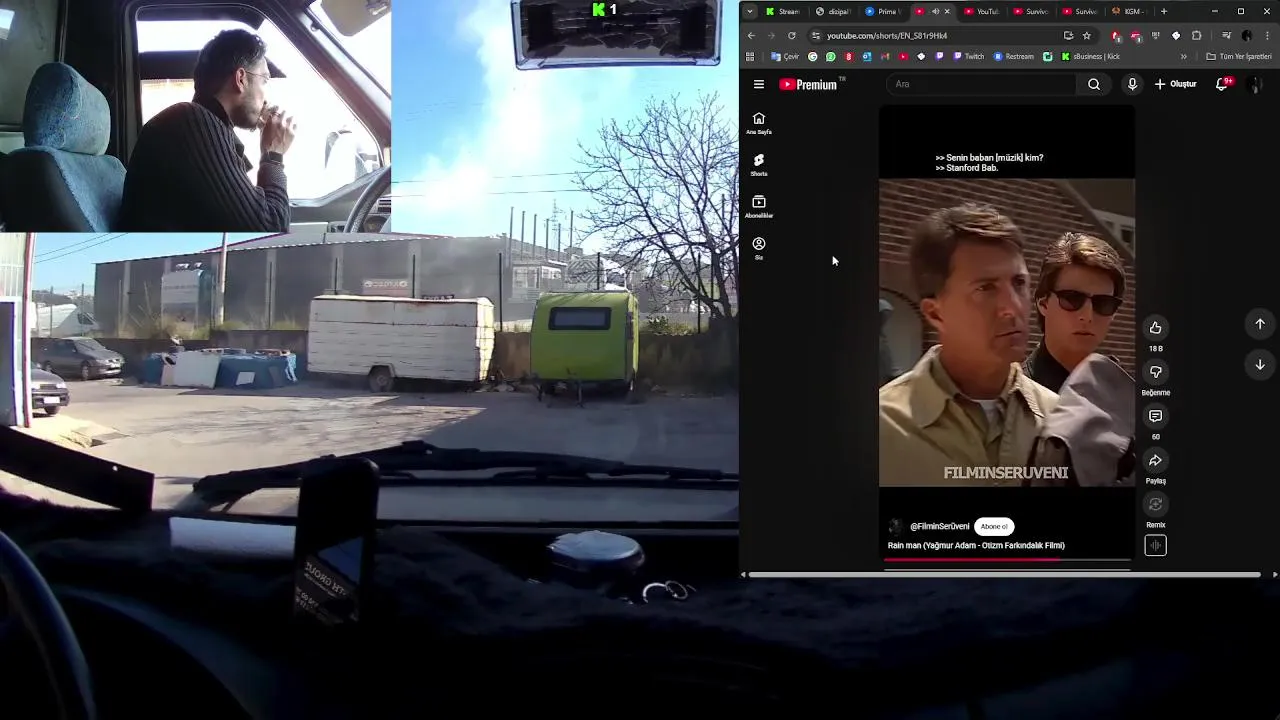Image resolution: width=1280 pixels, height=720 pixels.
Task: Open Abonelikler in YouTube sidebar
Action: coord(759,207)
